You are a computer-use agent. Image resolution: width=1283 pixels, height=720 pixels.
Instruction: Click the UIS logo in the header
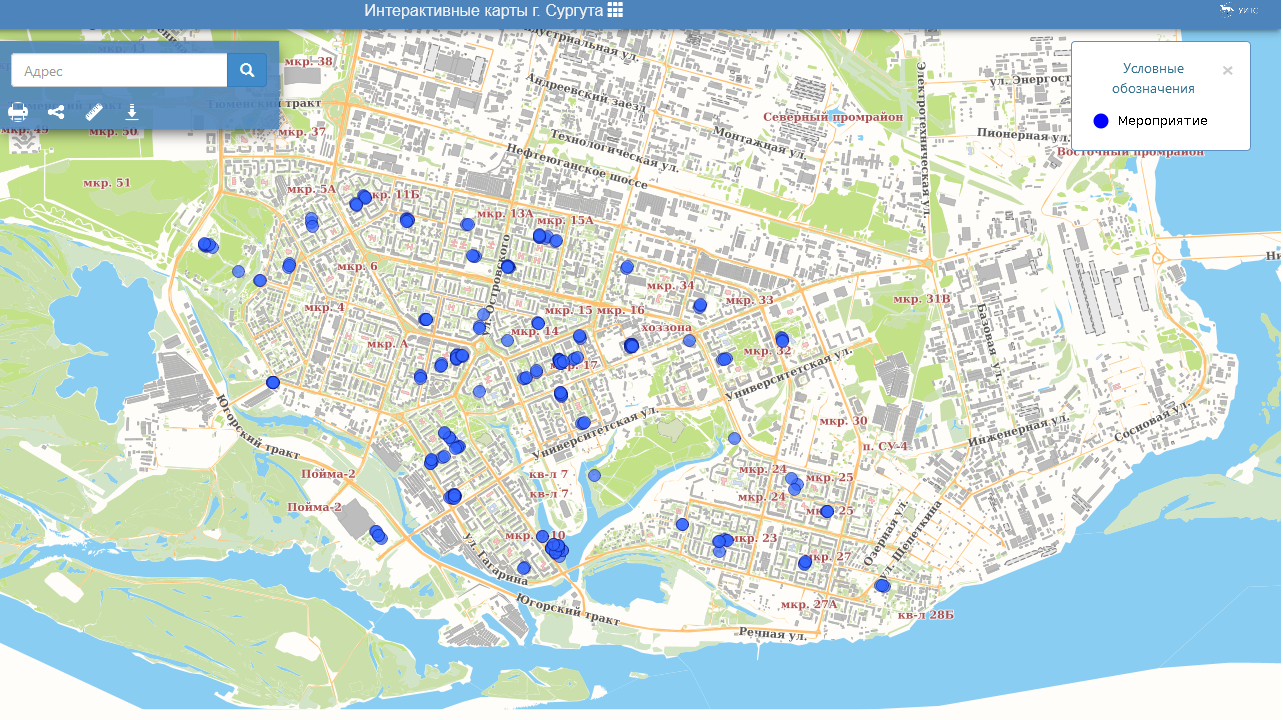1238,11
